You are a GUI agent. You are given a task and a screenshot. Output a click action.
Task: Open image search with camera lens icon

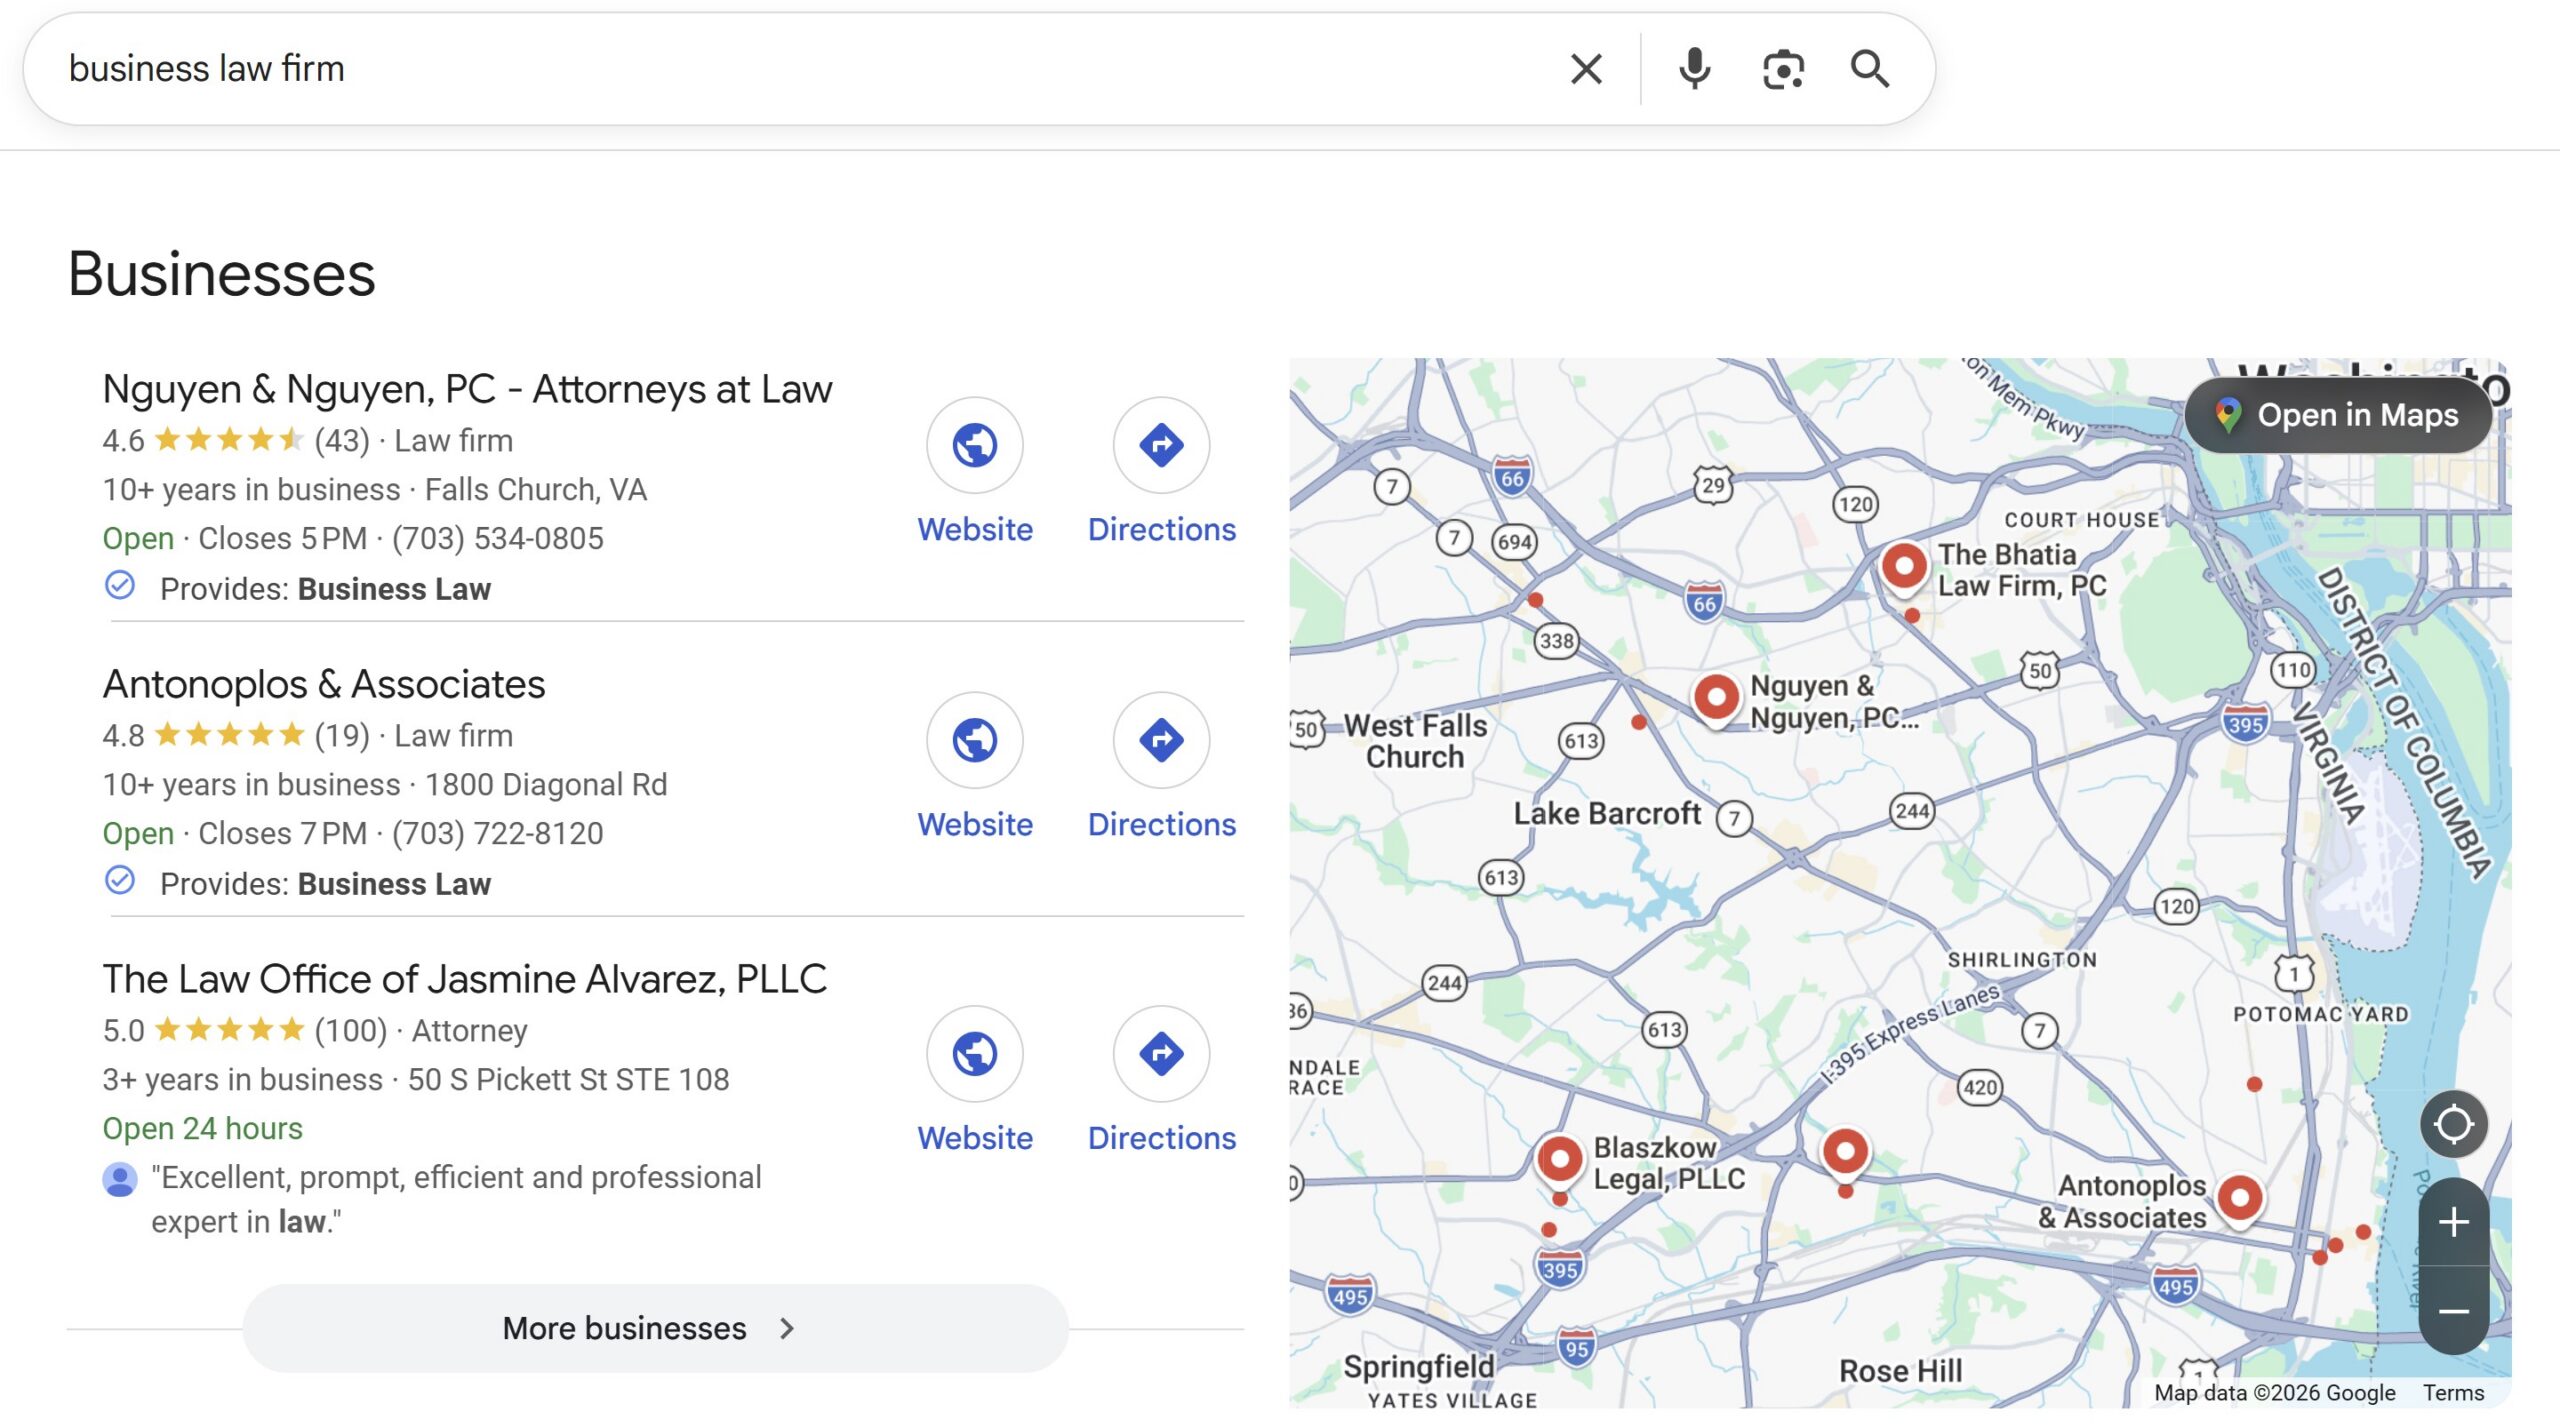click(1782, 69)
